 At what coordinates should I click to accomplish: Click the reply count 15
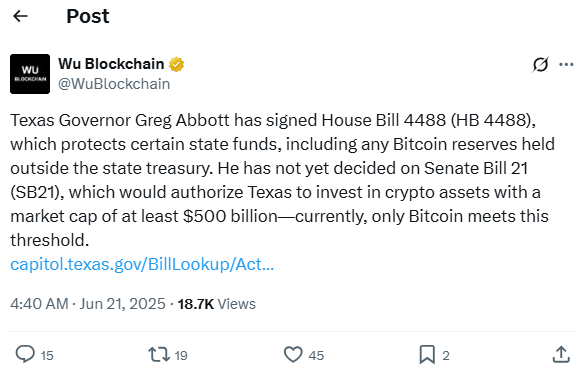47,355
